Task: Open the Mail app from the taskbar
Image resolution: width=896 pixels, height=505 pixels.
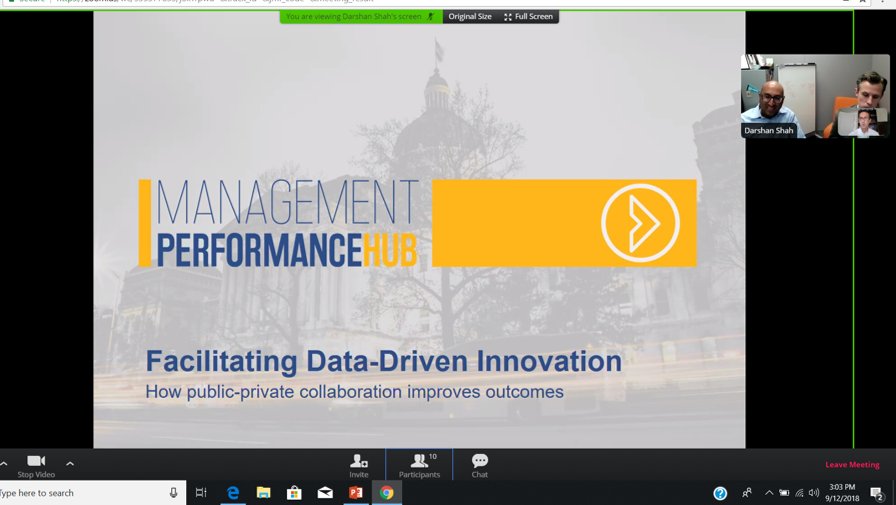Action: click(325, 492)
